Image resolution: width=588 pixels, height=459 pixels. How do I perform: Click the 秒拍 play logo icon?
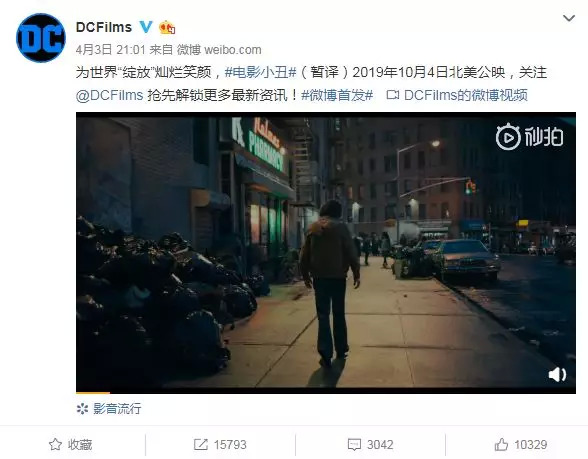(x=508, y=136)
